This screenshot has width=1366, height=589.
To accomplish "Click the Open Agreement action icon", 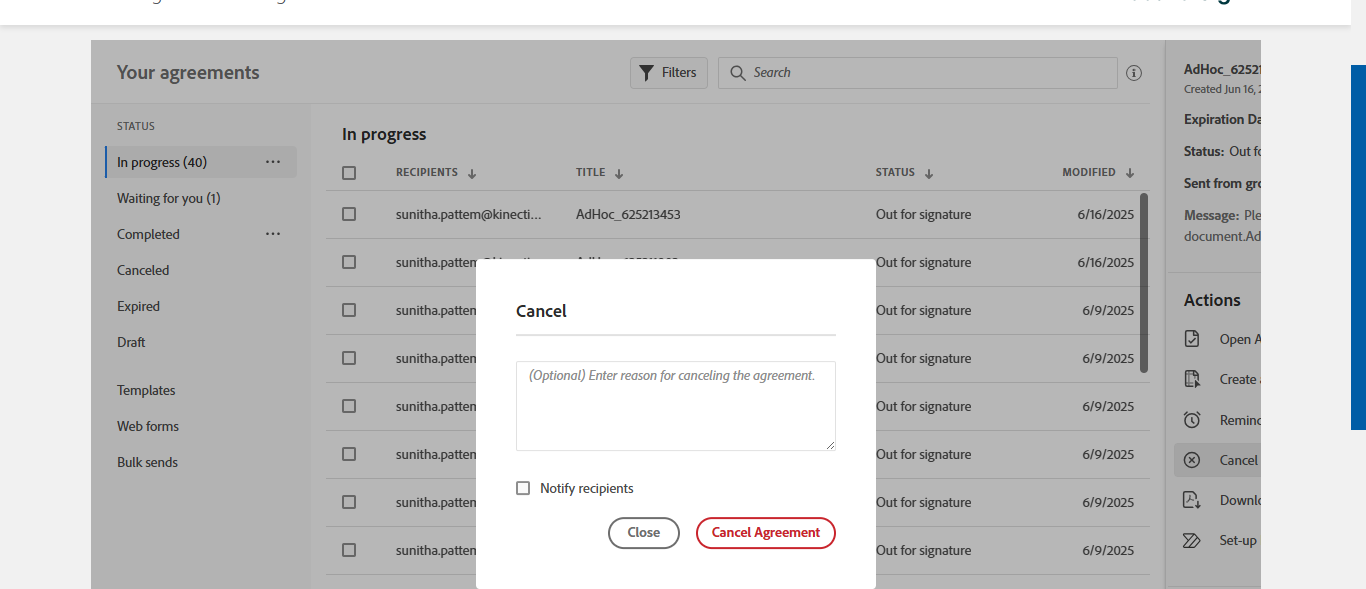I will [x=1192, y=339].
